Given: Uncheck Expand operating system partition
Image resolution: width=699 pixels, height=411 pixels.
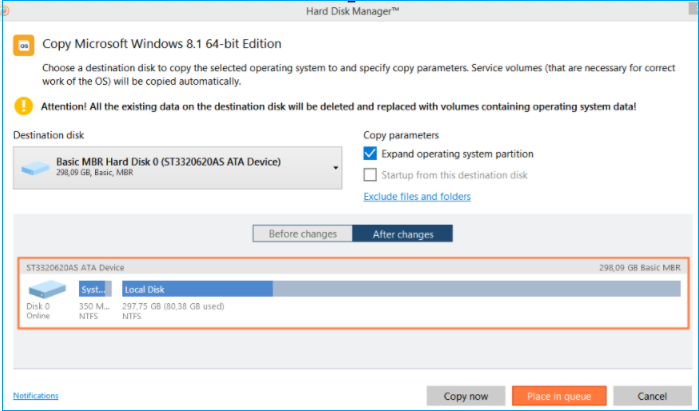Looking at the screenshot, I should click(371, 154).
